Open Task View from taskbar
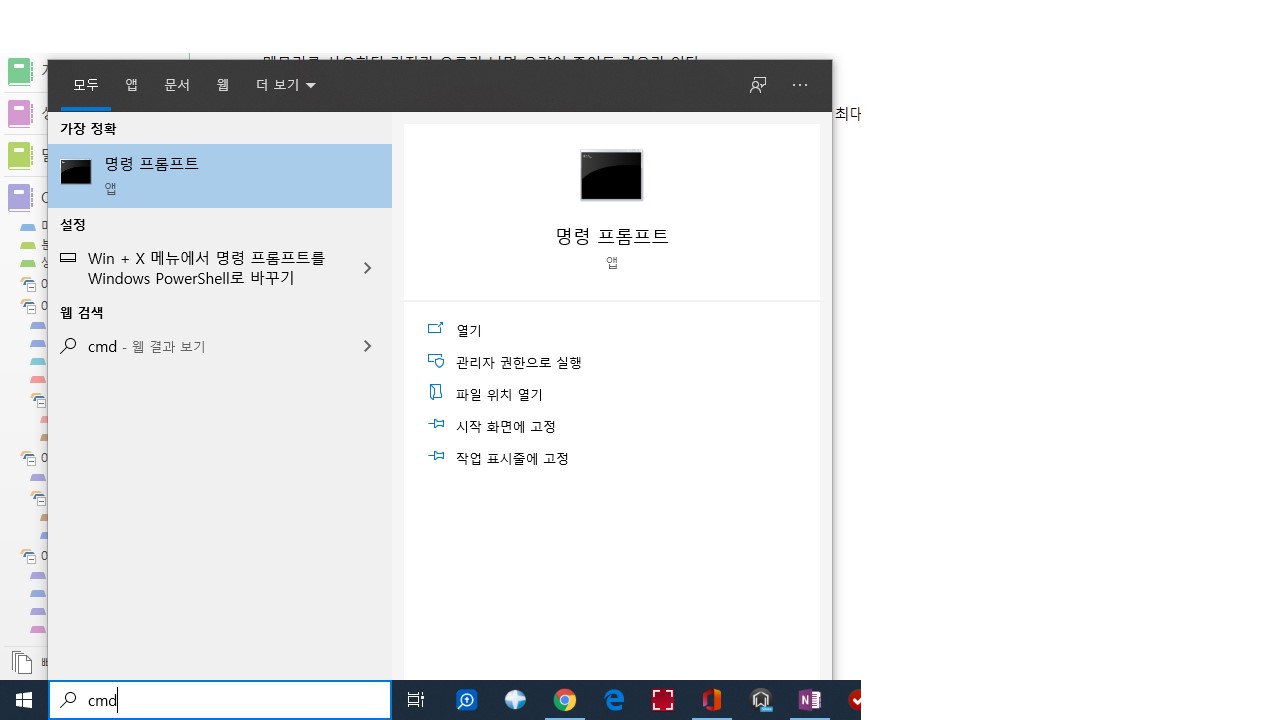 pos(416,700)
